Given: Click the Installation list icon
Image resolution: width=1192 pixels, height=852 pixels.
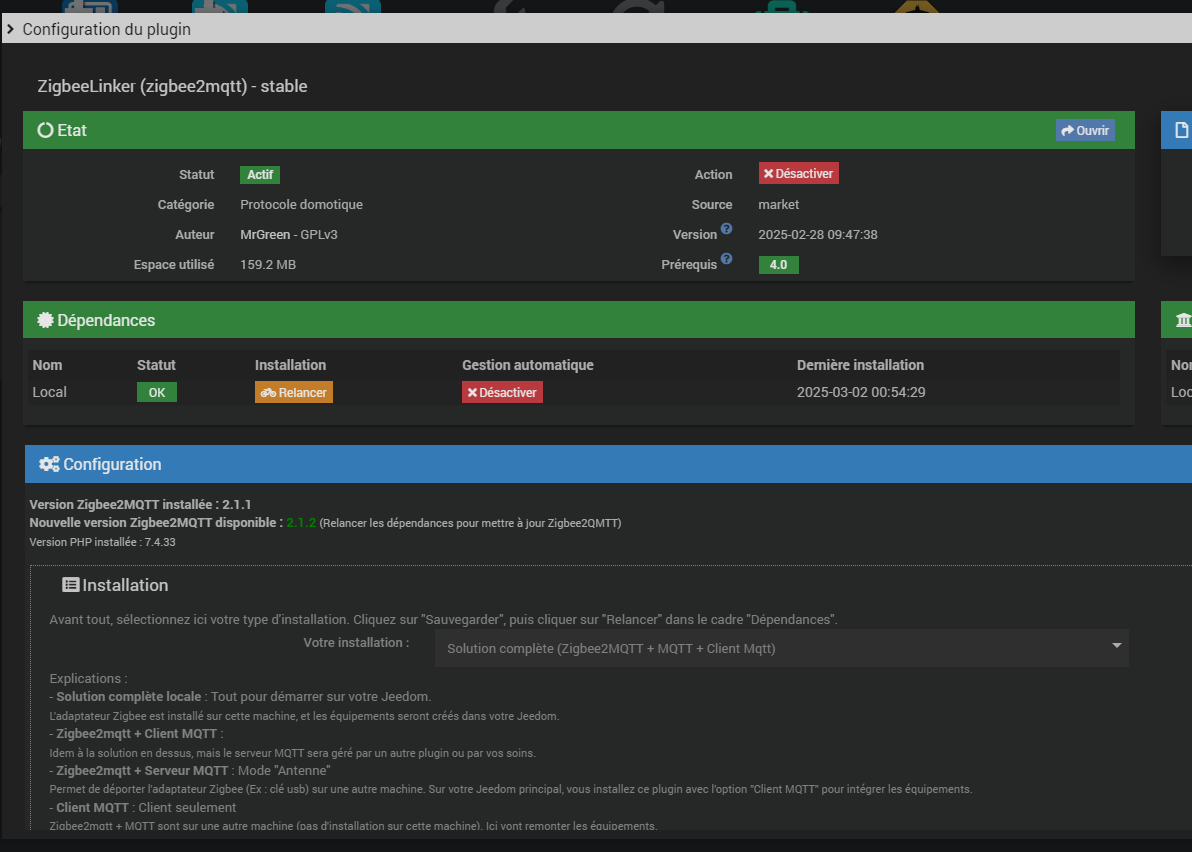Looking at the screenshot, I should pyautogui.click(x=71, y=584).
